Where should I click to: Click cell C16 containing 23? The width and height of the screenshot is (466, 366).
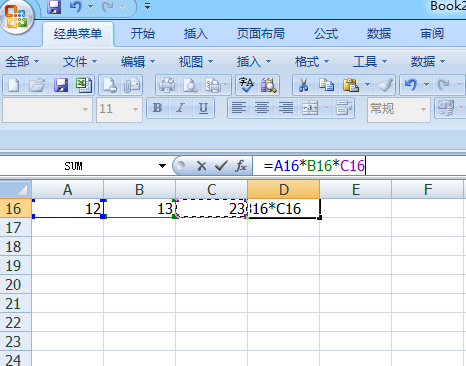211,209
